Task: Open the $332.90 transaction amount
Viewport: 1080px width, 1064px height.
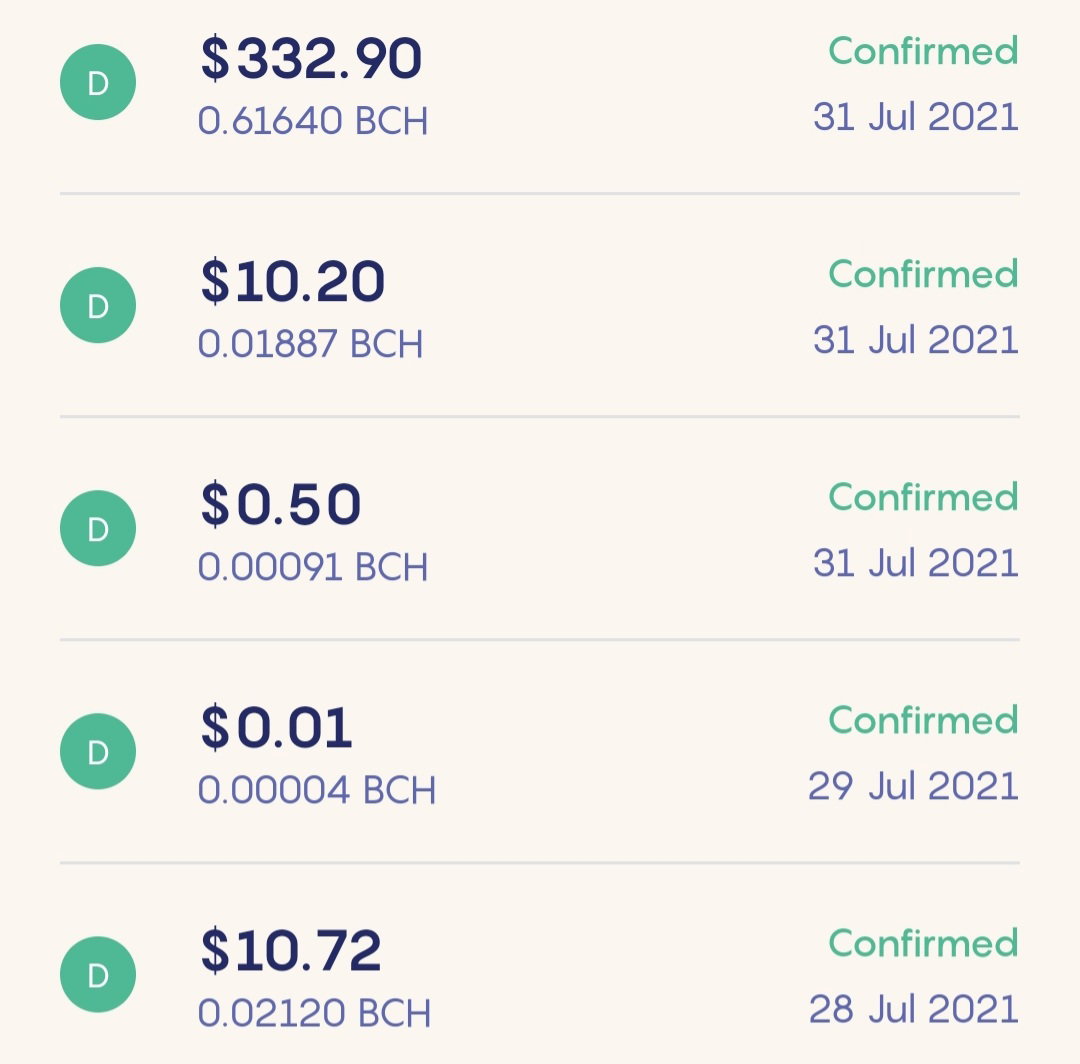Action: 311,59
